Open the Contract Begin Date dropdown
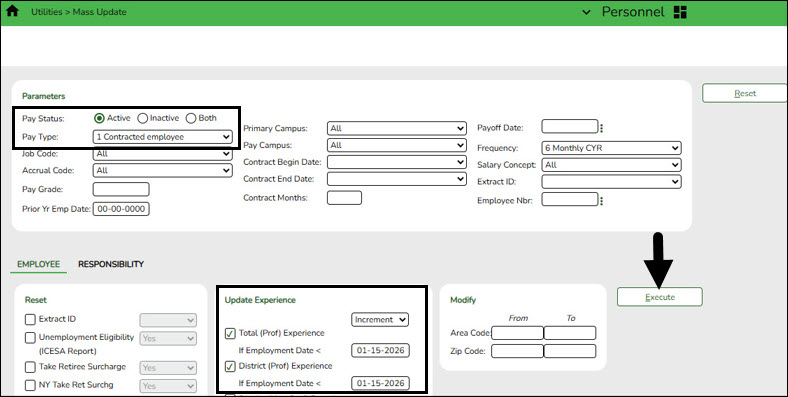The width and height of the screenshot is (788, 397). coord(397,162)
